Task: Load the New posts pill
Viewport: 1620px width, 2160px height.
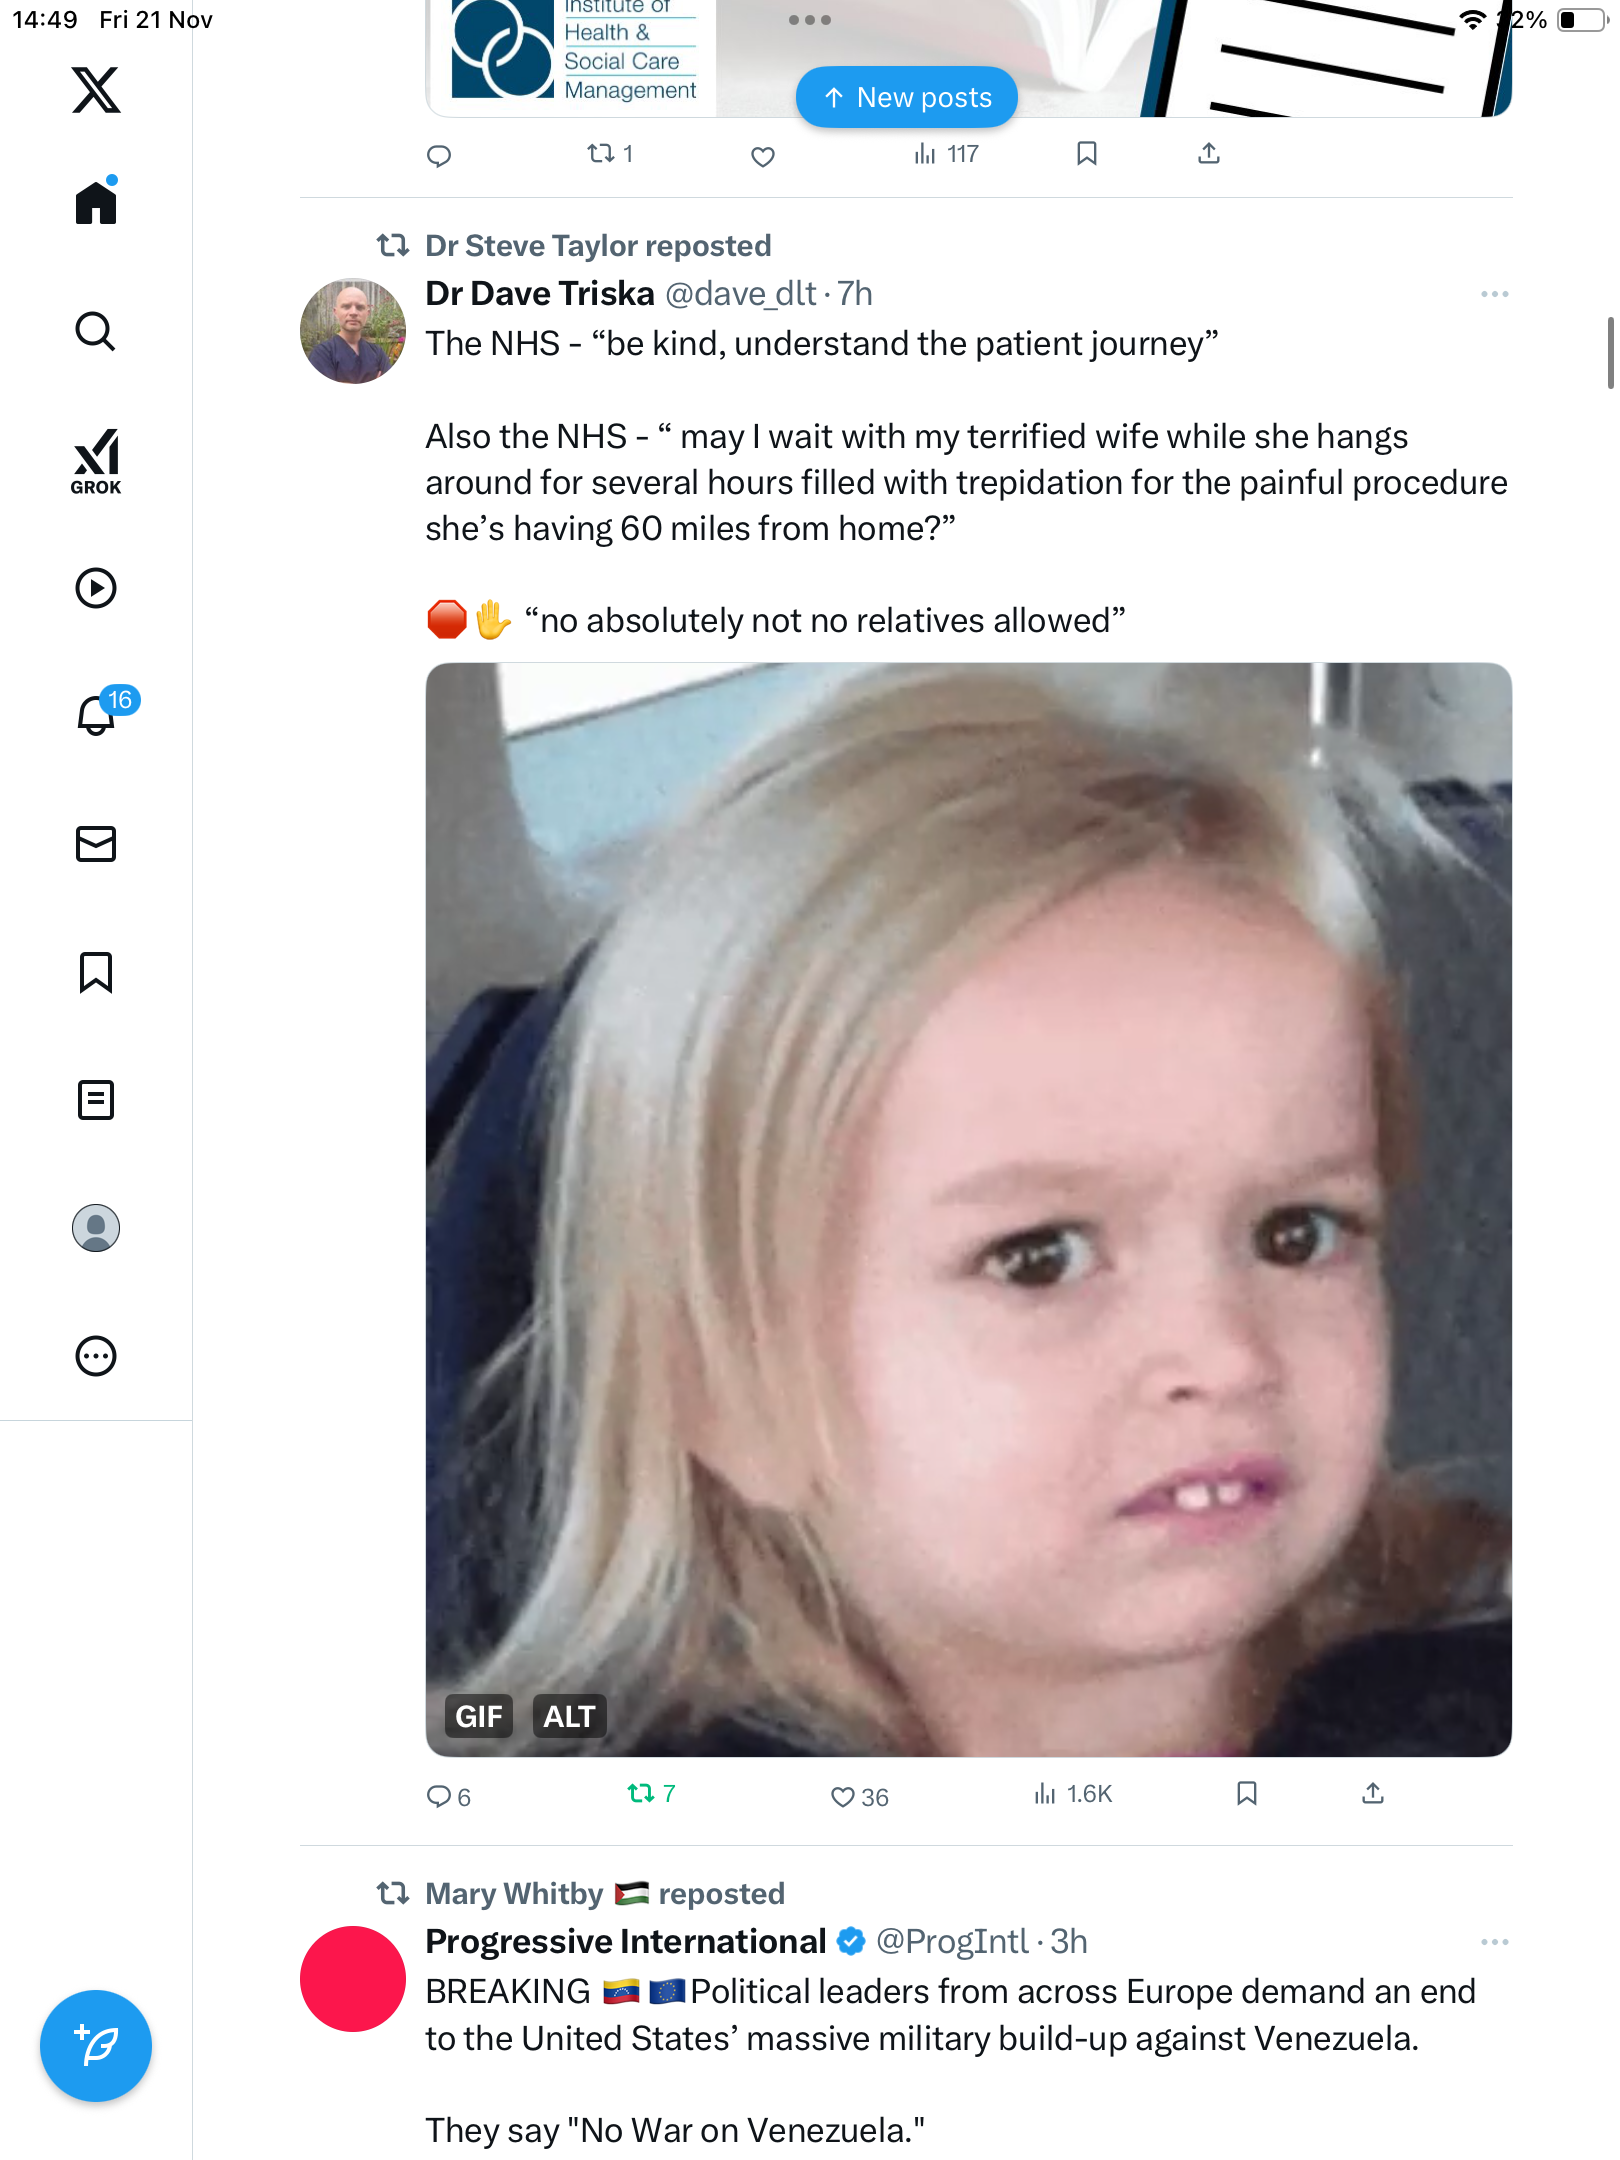Action: pos(906,97)
